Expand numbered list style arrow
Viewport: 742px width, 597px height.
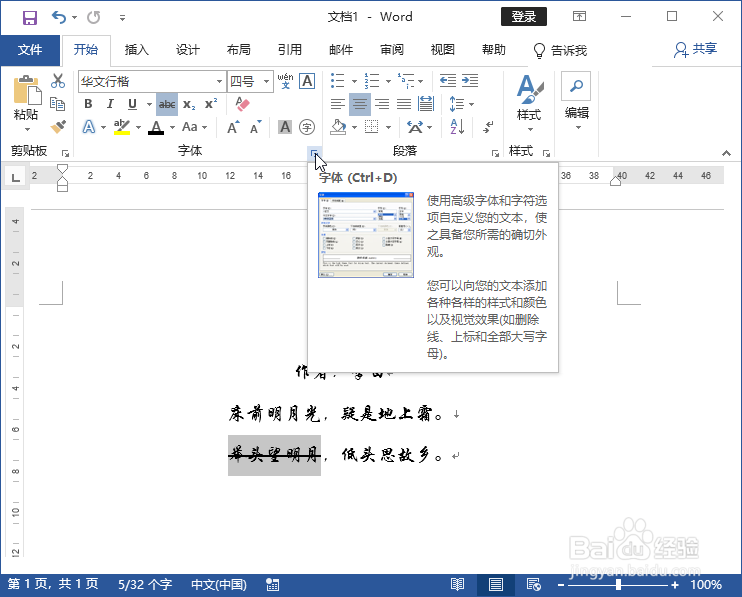[x=389, y=81]
